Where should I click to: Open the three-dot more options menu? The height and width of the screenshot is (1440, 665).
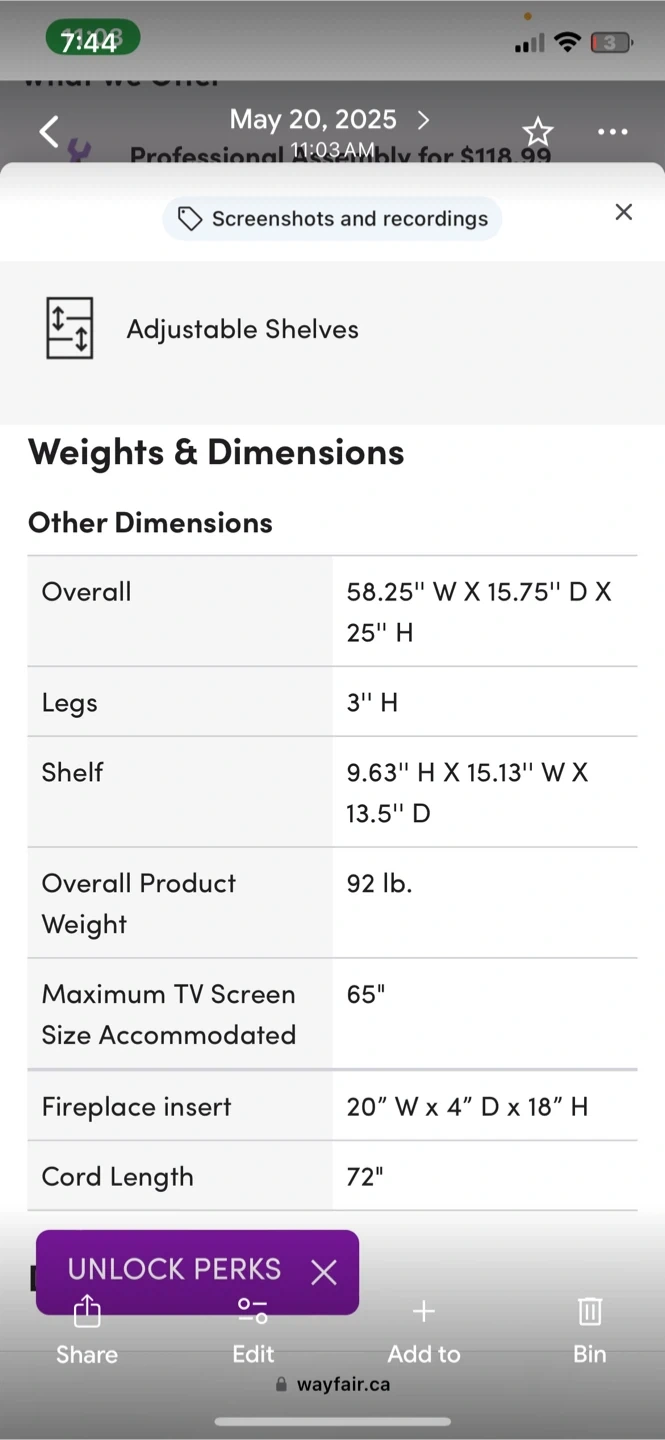[x=612, y=132]
